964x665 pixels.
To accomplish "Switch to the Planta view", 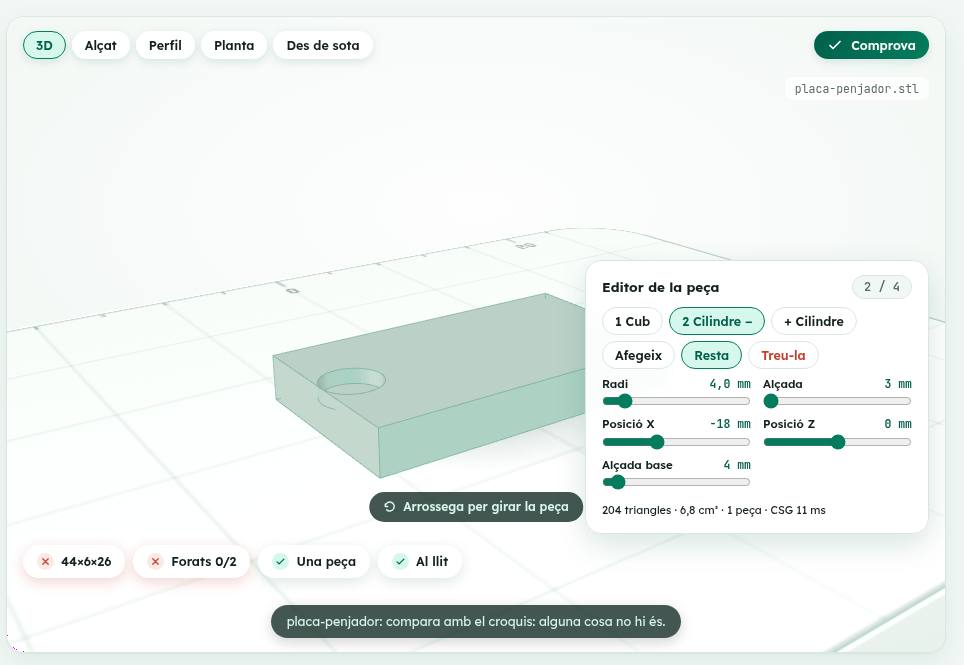I will (234, 45).
